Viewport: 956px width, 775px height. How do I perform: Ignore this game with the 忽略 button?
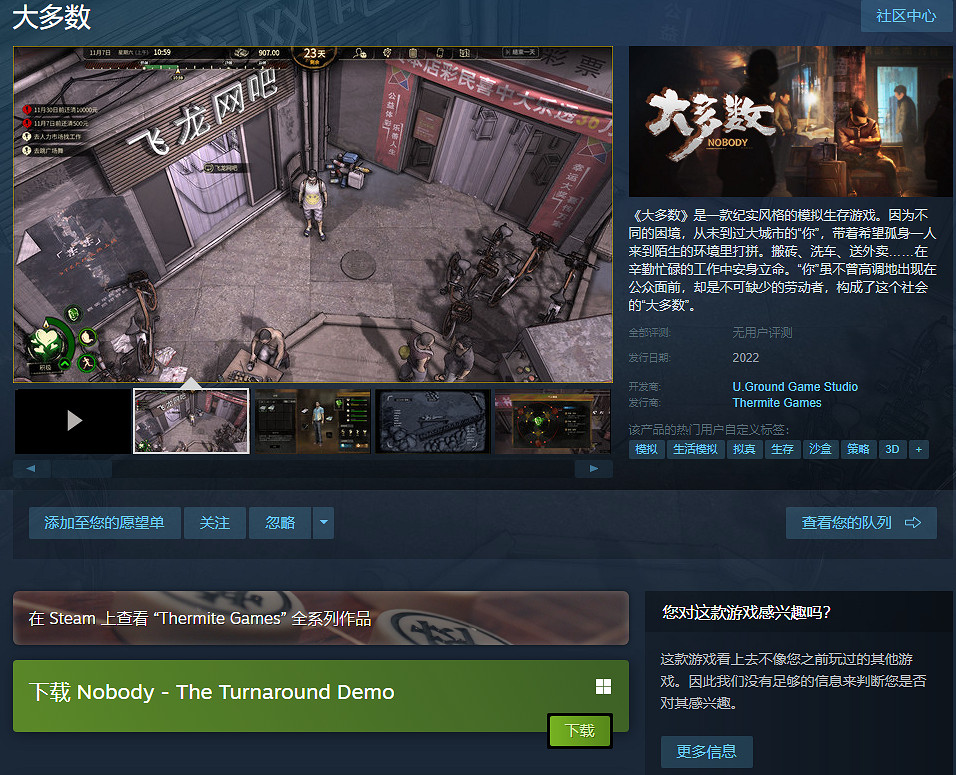coord(280,523)
